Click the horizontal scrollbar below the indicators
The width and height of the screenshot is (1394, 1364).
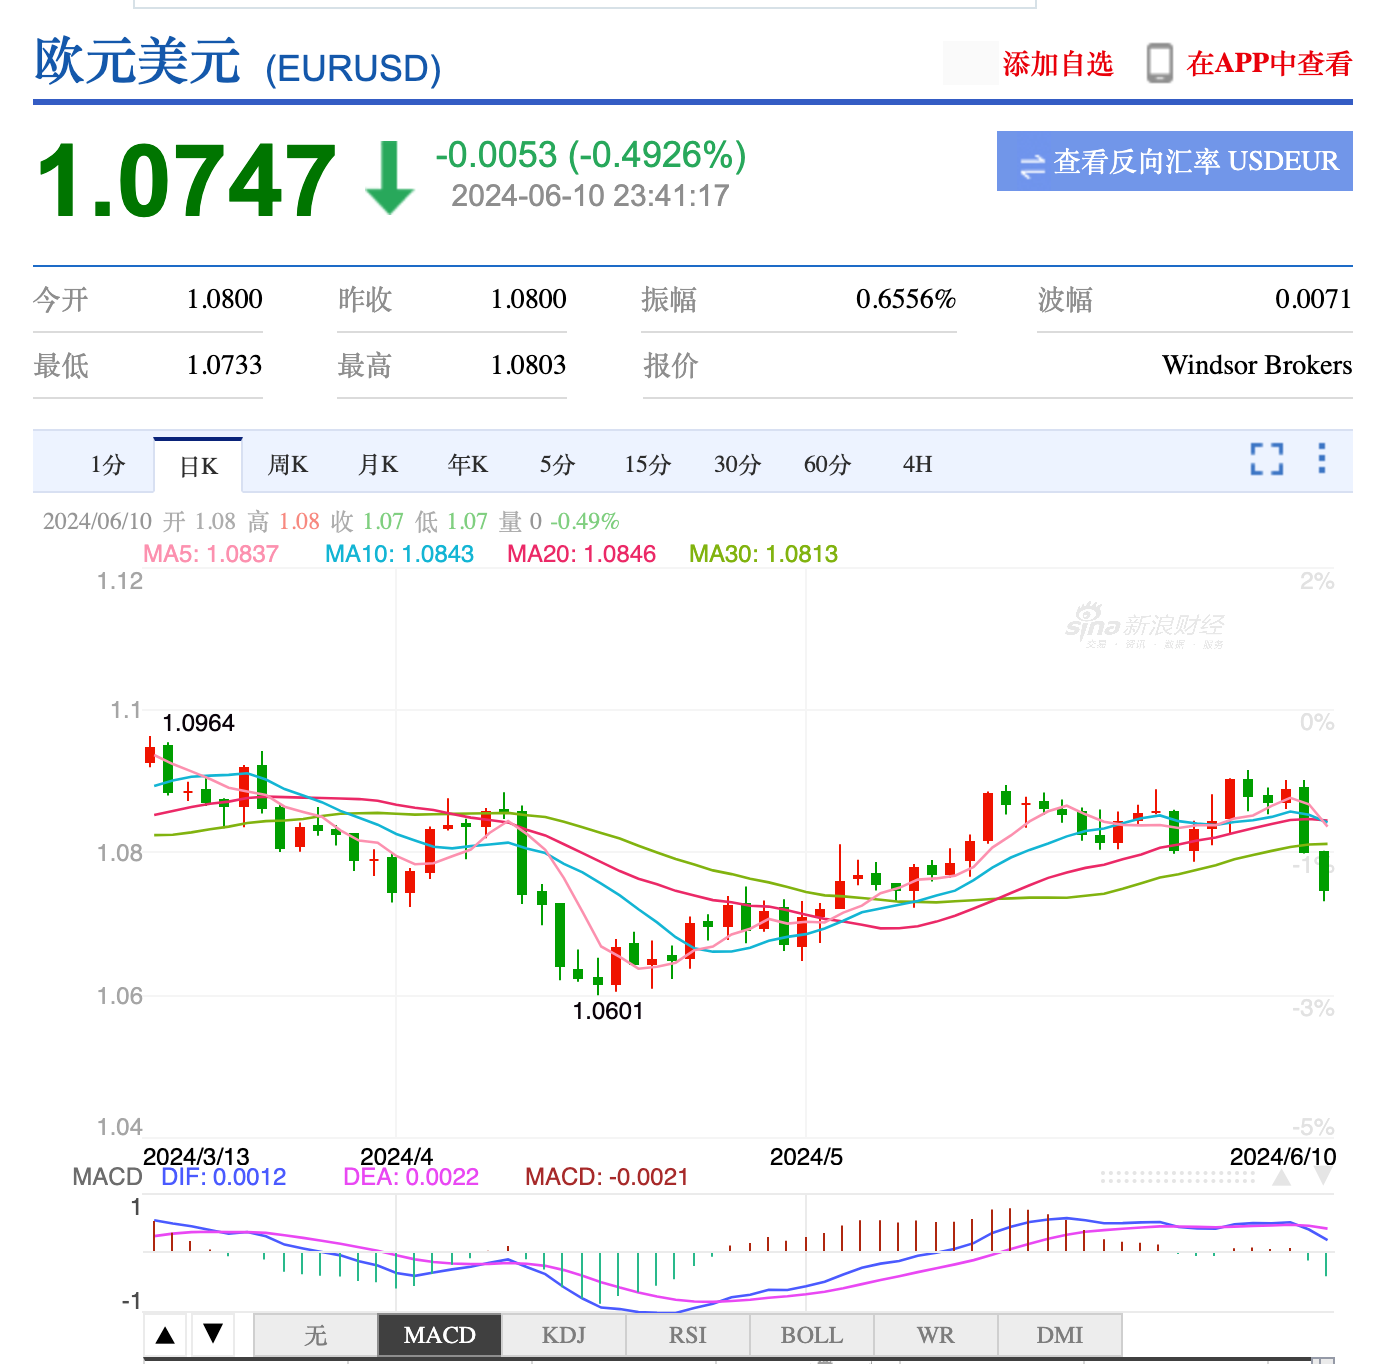(x=700, y=1359)
